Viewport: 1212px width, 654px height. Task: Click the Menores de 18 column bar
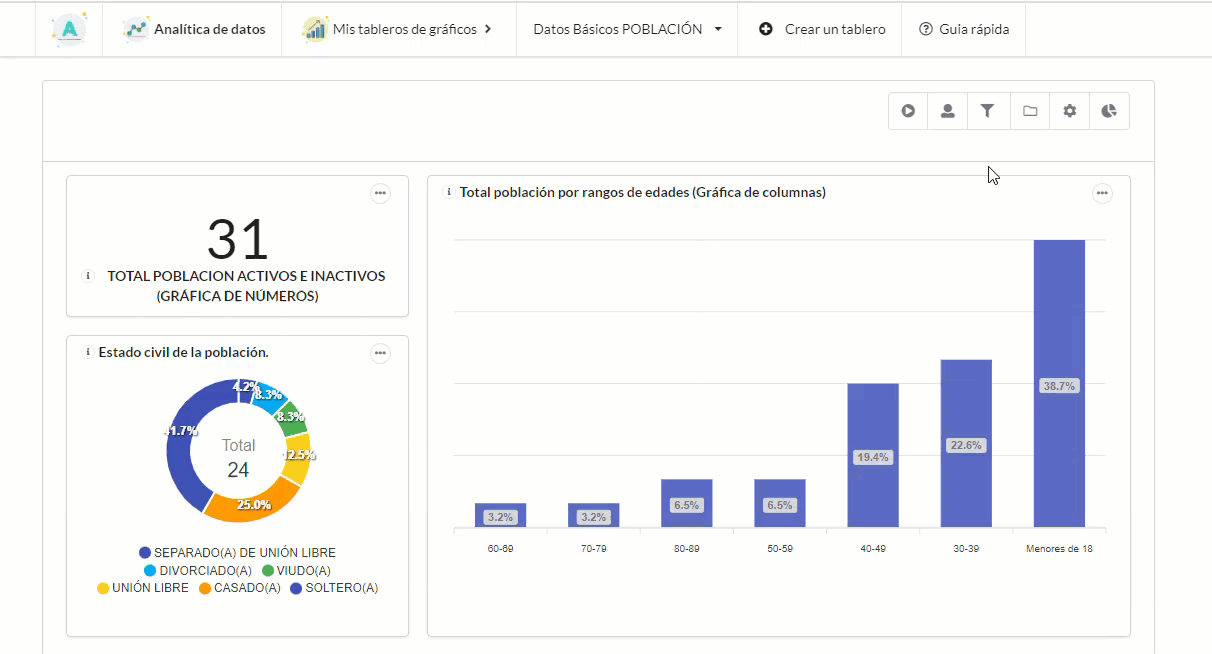point(1059,383)
